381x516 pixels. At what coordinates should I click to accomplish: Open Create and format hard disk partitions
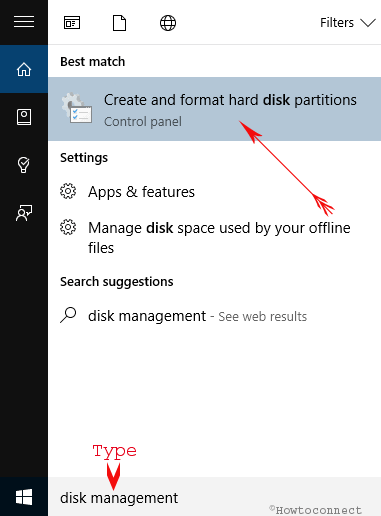tap(215, 109)
